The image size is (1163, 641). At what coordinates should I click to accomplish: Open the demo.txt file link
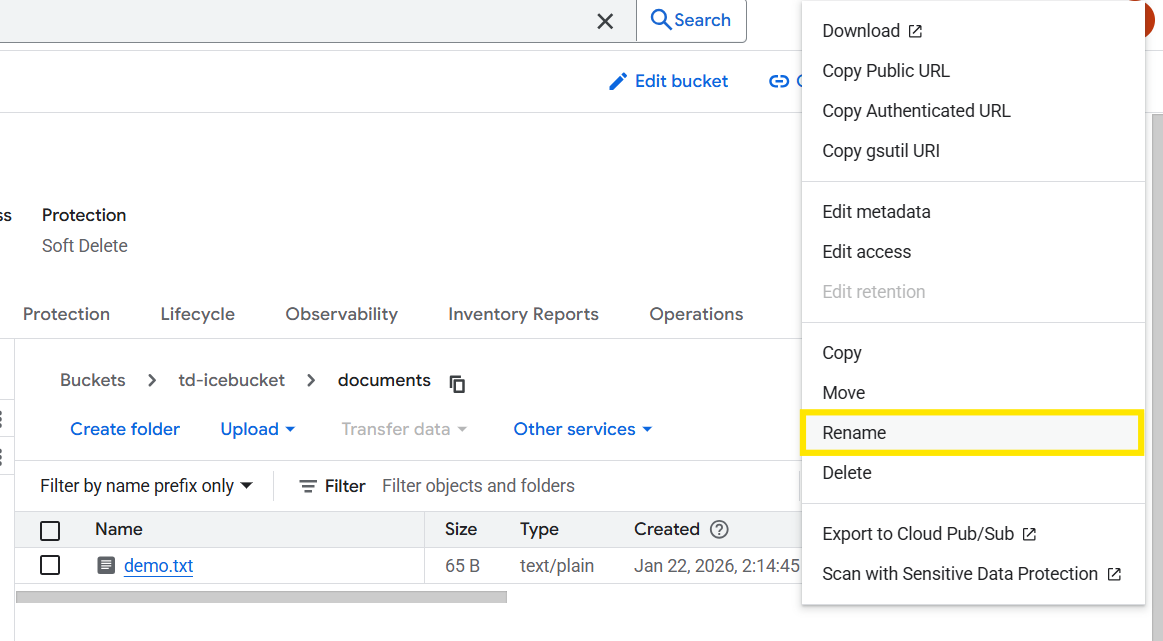pos(158,566)
